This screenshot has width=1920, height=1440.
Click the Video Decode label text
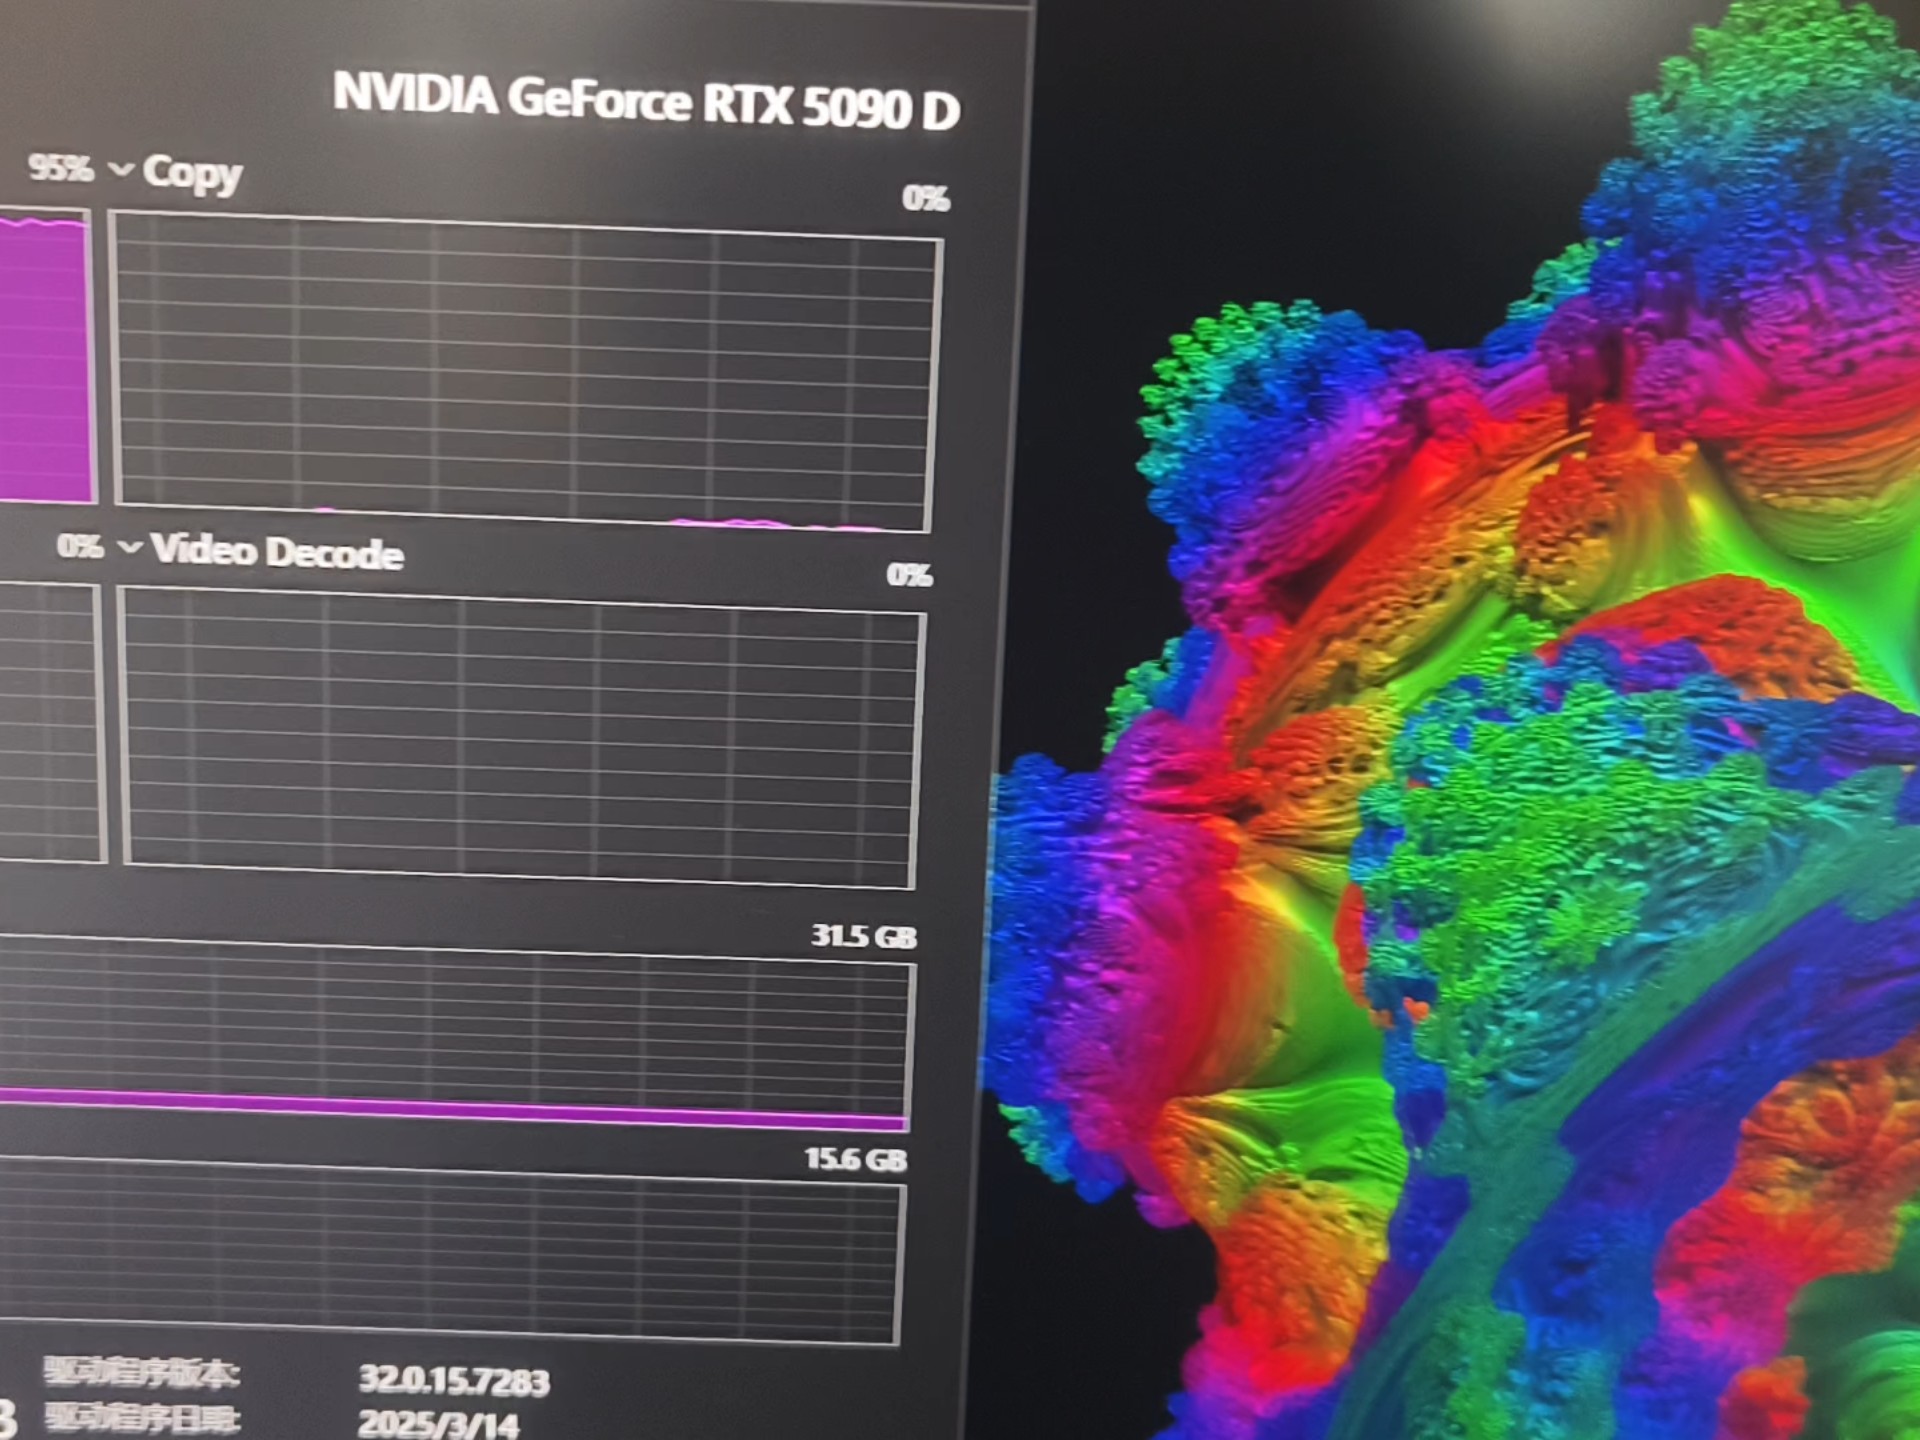point(277,551)
